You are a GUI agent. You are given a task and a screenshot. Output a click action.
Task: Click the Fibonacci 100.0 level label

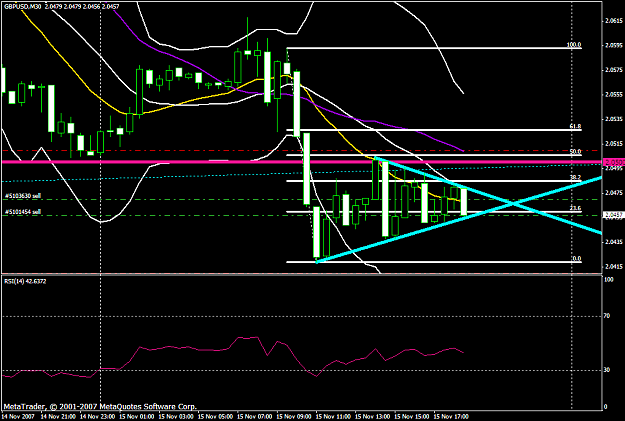(x=574, y=45)
